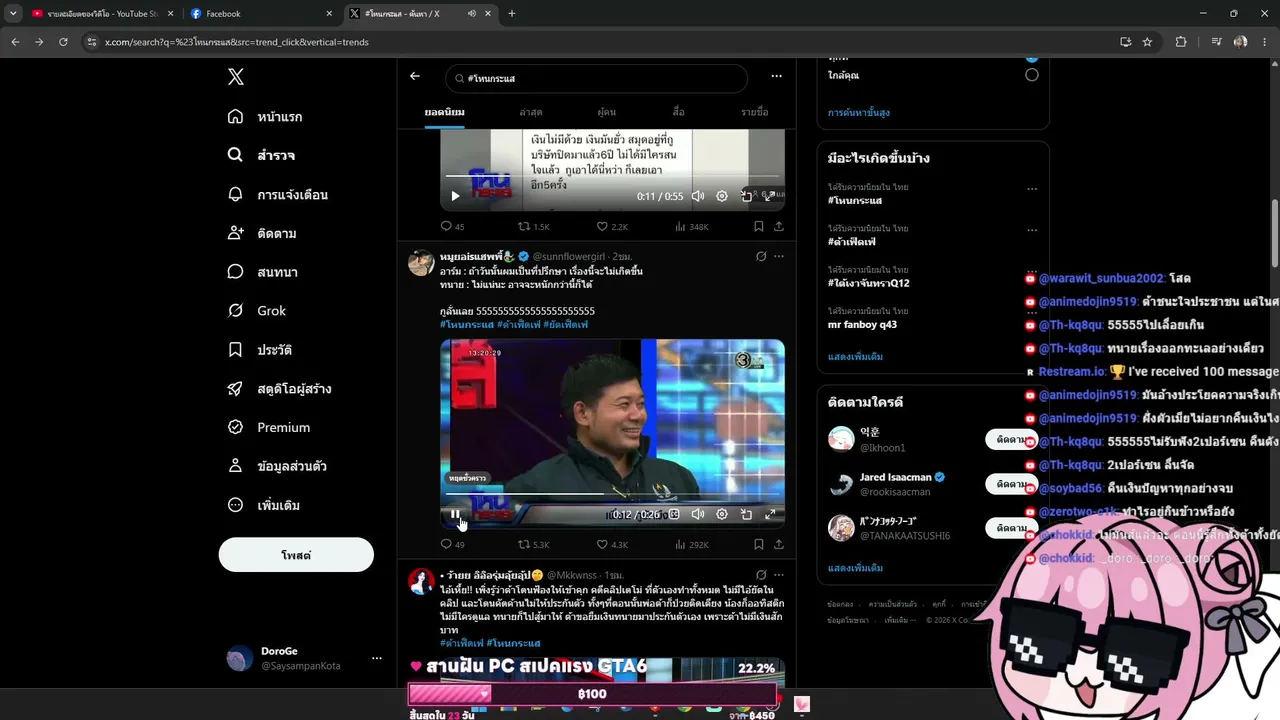Play the 0:11/0:55 video

455,196
